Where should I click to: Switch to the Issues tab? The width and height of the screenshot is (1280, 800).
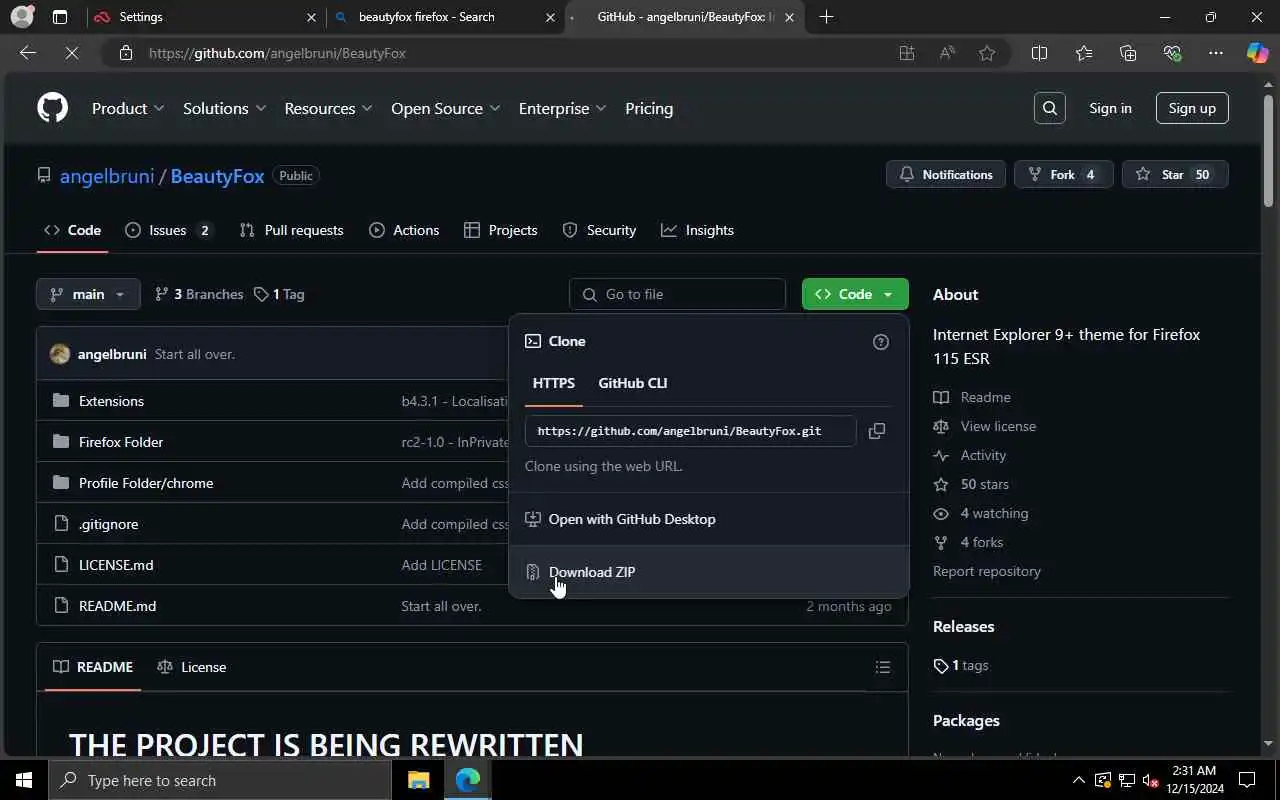click(x=169, y=230)
